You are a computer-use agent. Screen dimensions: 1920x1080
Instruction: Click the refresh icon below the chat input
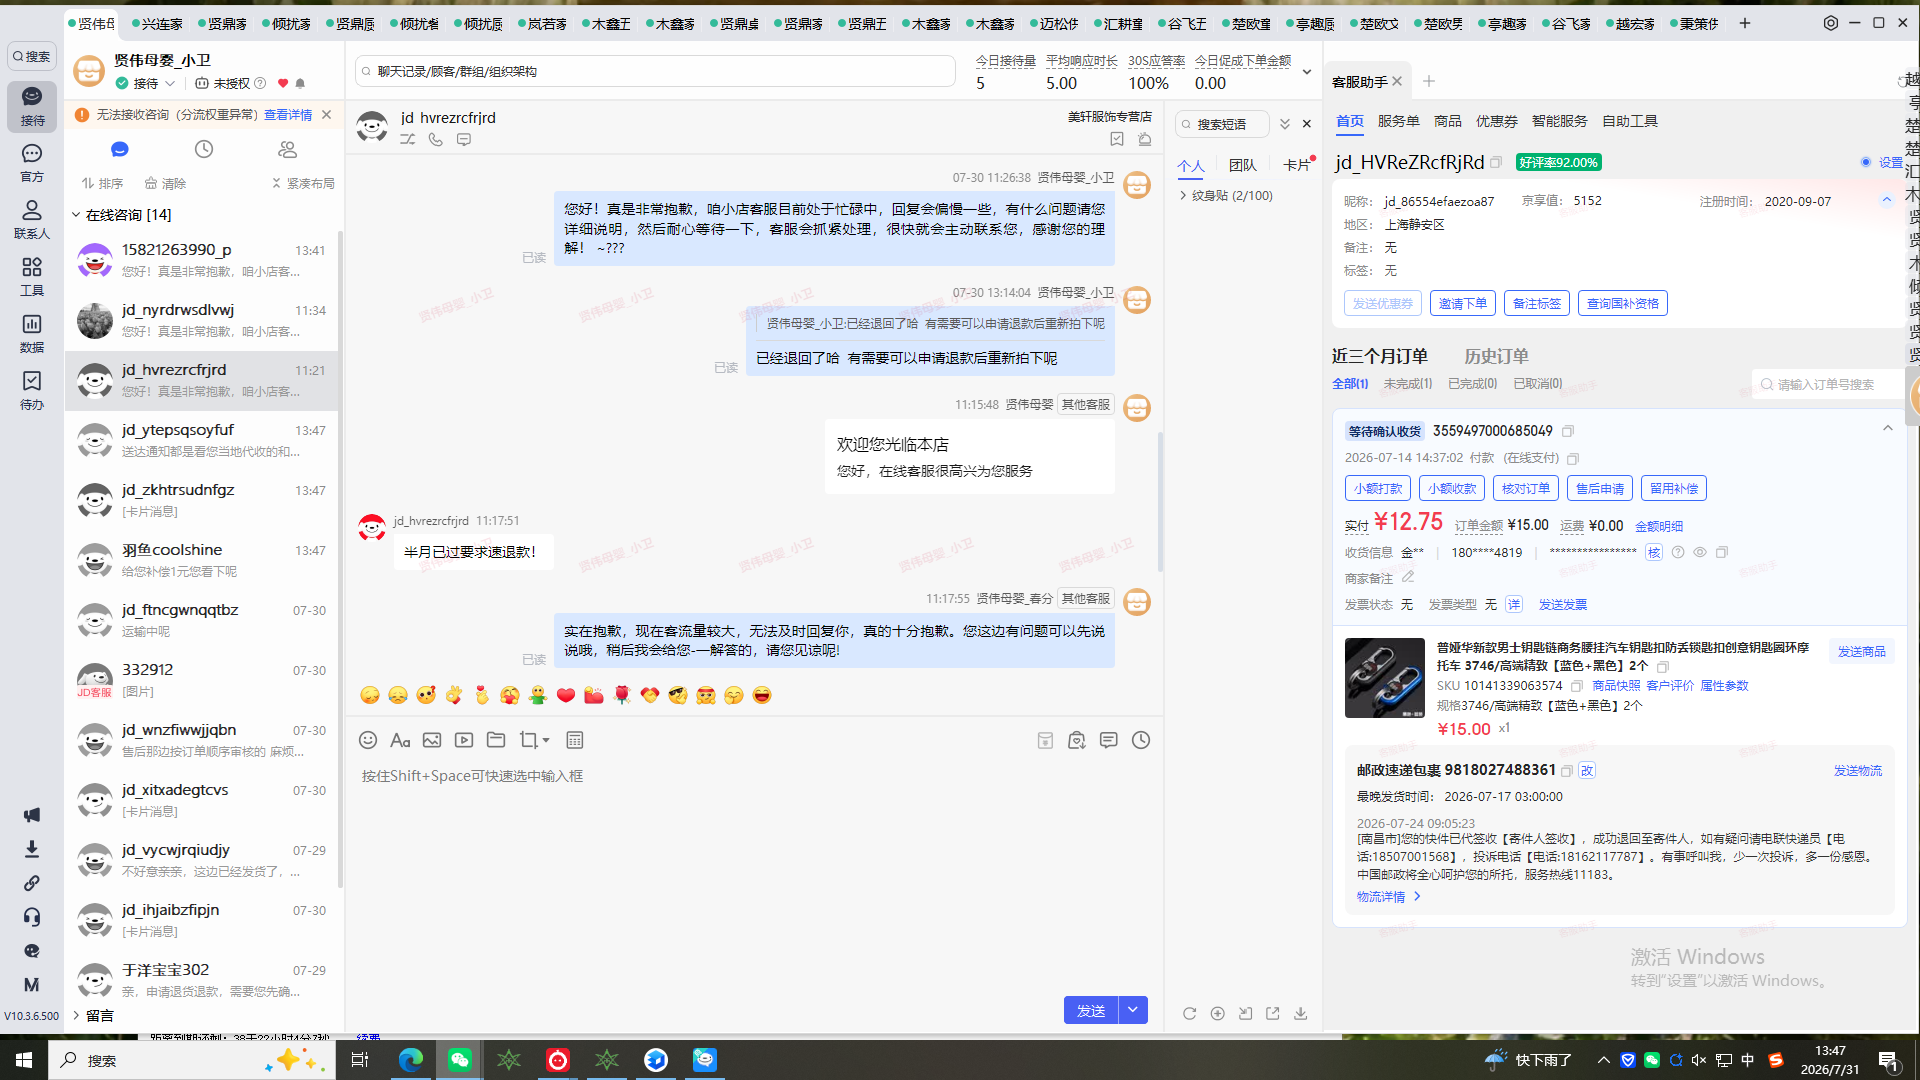1189,1013
